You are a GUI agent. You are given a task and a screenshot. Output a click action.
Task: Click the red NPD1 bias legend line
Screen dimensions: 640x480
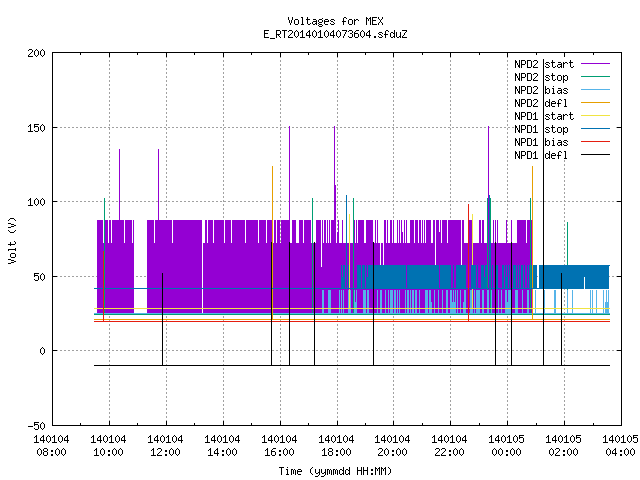[x=596, y=142]
